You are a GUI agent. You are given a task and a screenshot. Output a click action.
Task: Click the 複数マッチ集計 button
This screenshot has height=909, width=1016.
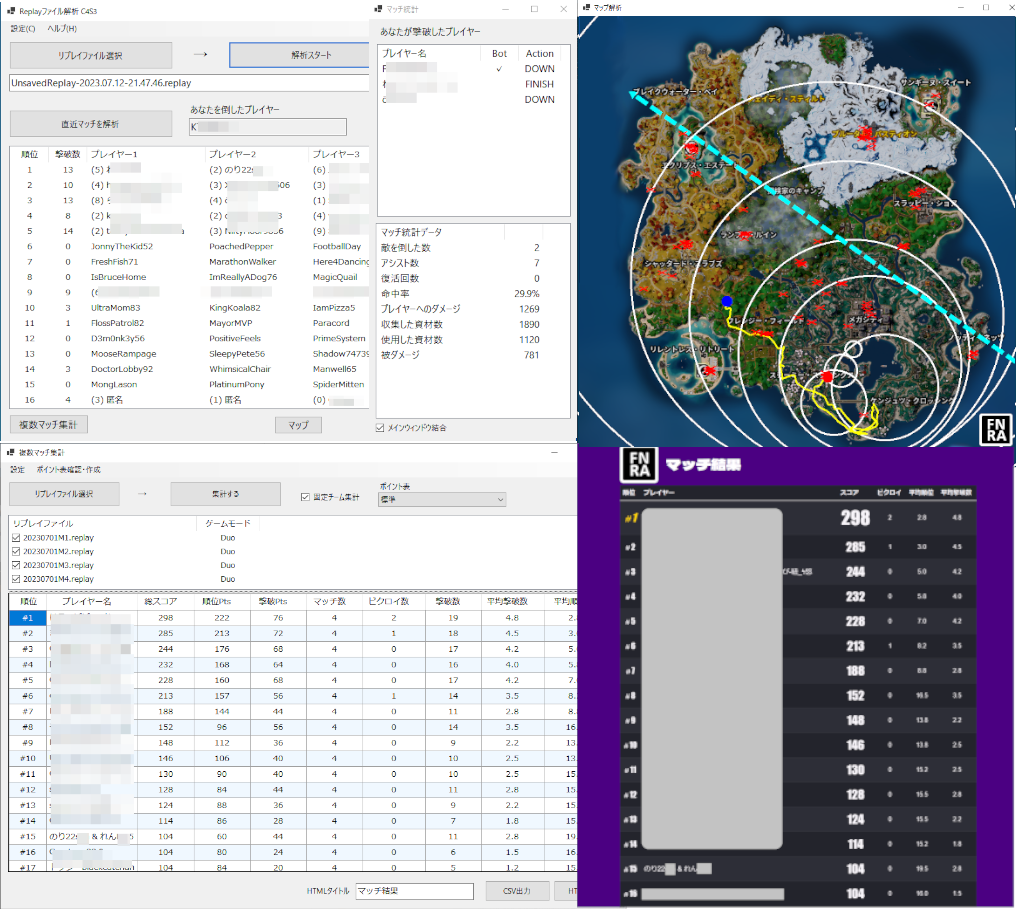coord(49,425)
